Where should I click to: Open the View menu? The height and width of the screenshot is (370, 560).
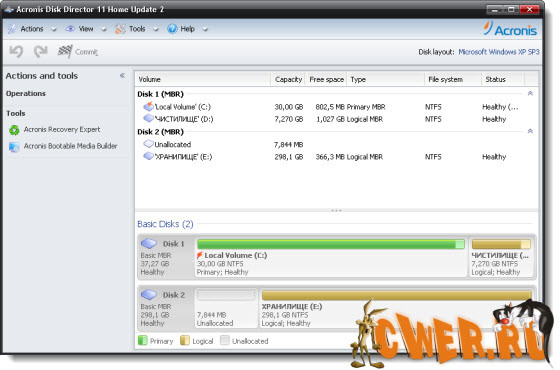click(x=86, y=29)
